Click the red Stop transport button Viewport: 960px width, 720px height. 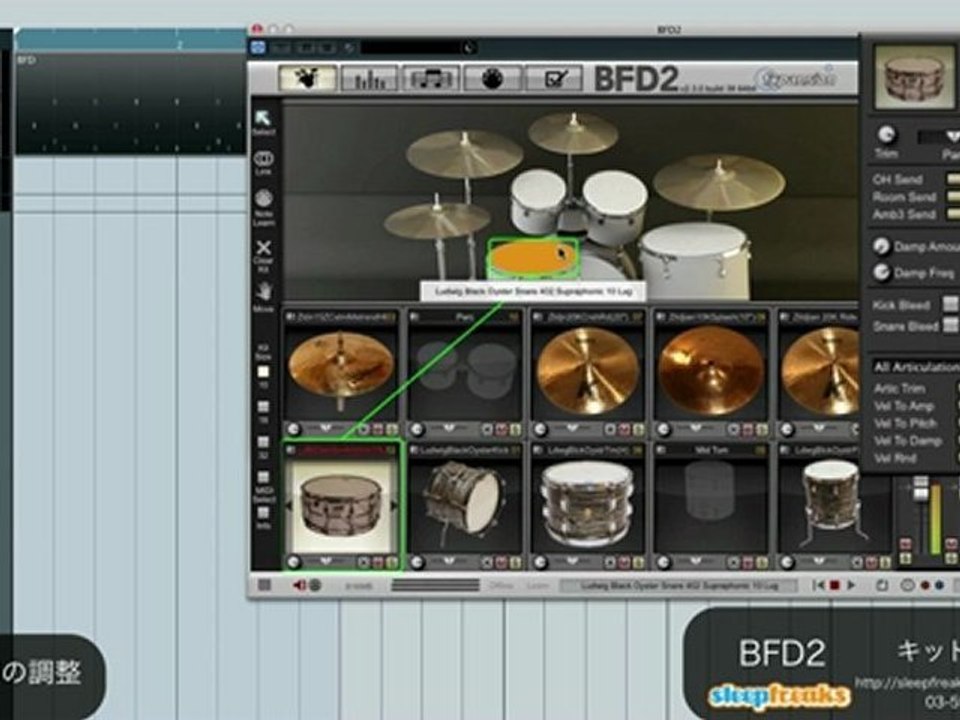click(834, 585)
